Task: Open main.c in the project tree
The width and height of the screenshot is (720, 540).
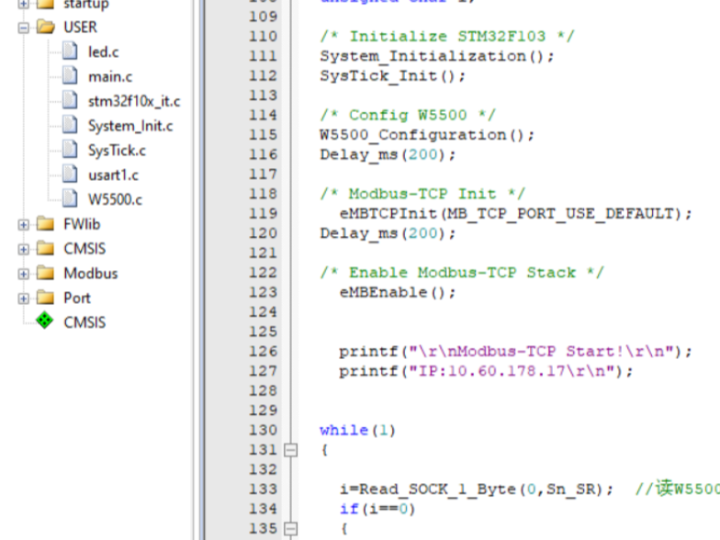Action: point(110,77)
